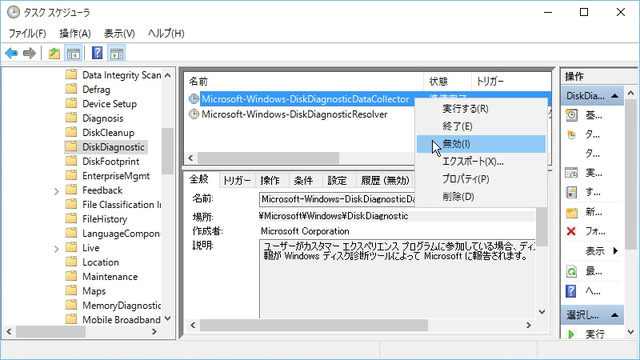This screenshot has width=640, height=360.
Task: Click the Create Basic Task icon (基...) in Actions pane
Action: [x=571, y=116]
